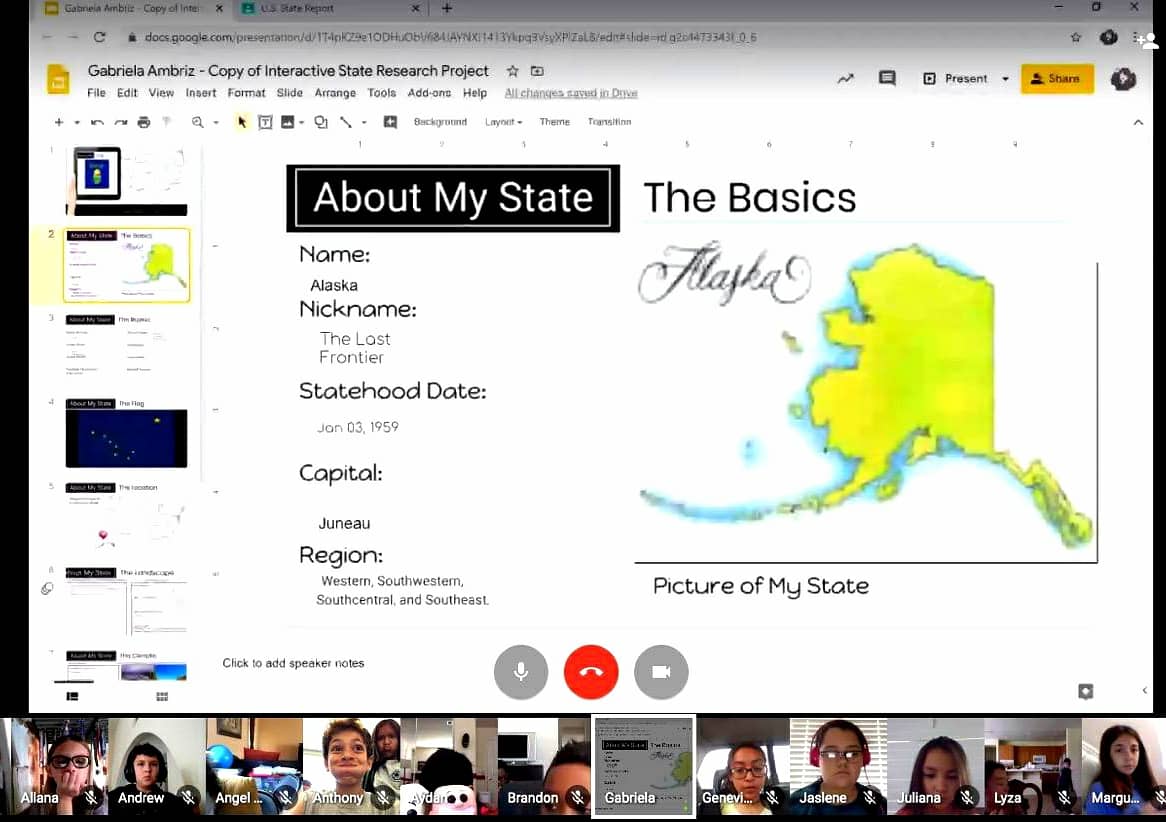Add a new slide with the plus icon

click(59, 122)
